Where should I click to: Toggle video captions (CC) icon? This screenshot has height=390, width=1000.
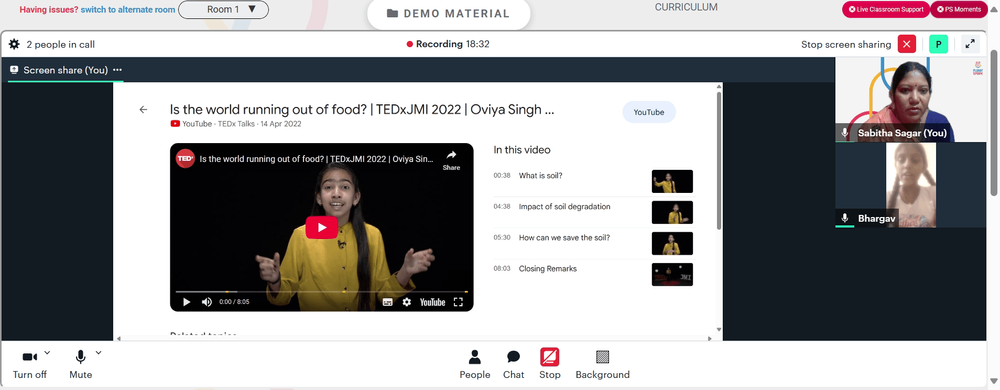click(387, 302)
